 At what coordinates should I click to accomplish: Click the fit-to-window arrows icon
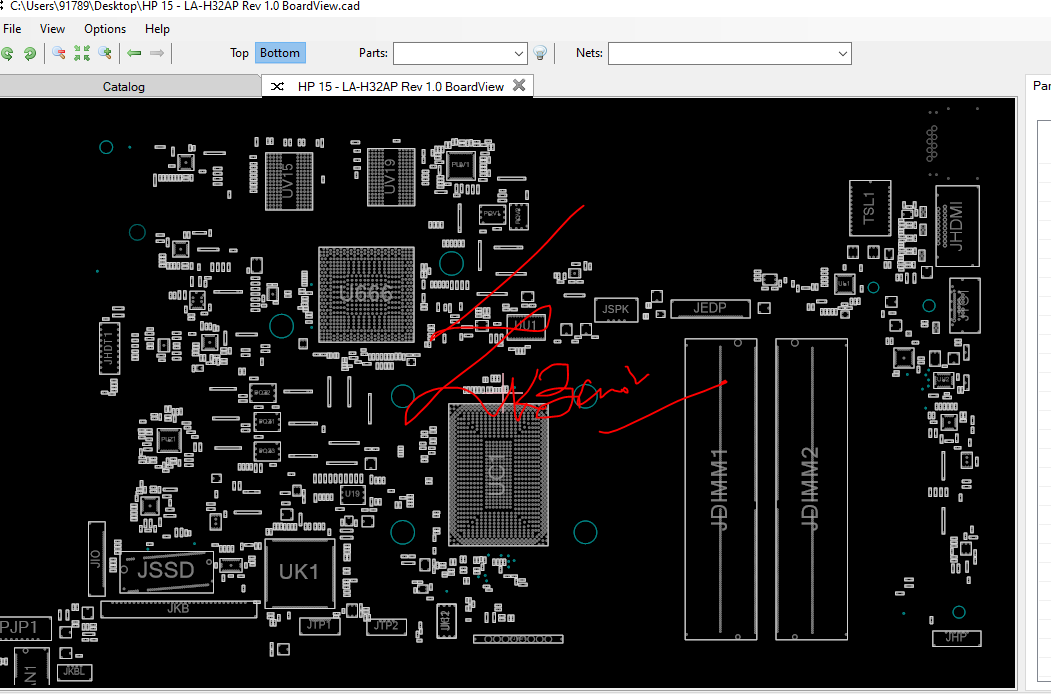(x=82, y=53)
